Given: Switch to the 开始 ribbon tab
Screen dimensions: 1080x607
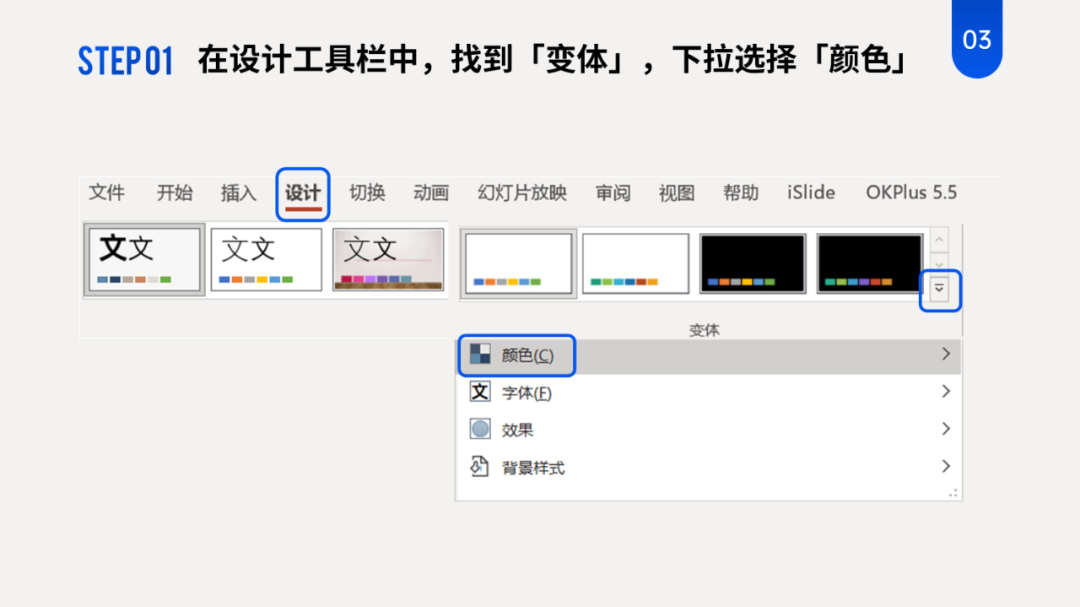Looking at the screenshot, I should coord(174,193).
